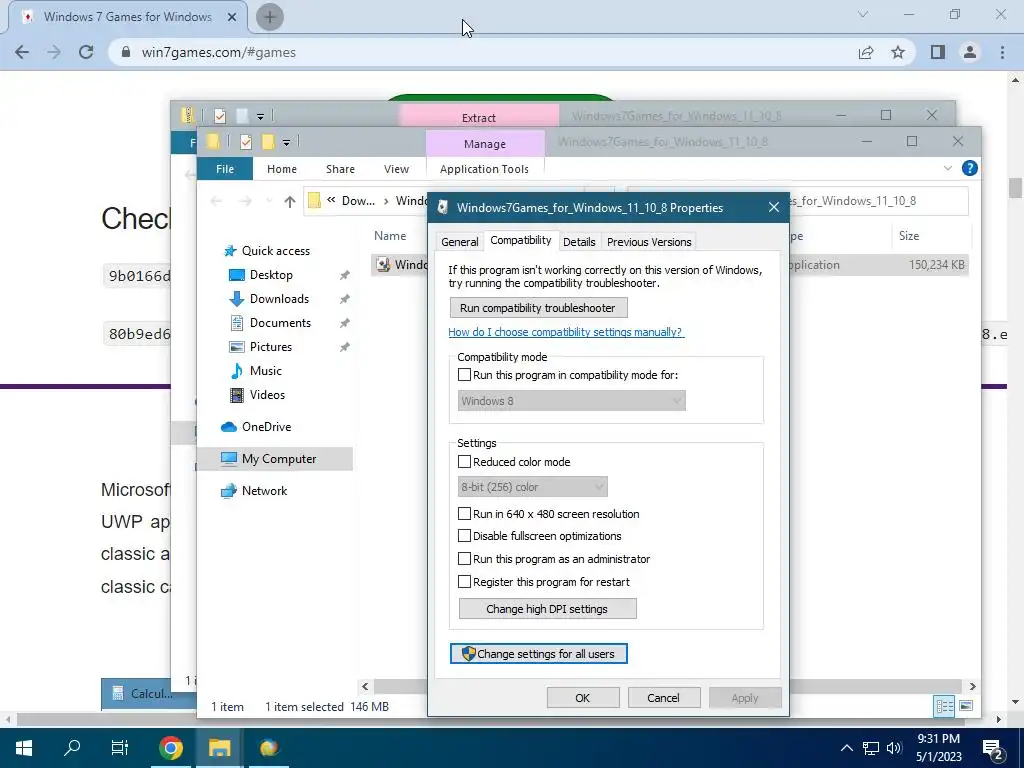Show hidden tray icons chevron

click(x=846, y=748)
